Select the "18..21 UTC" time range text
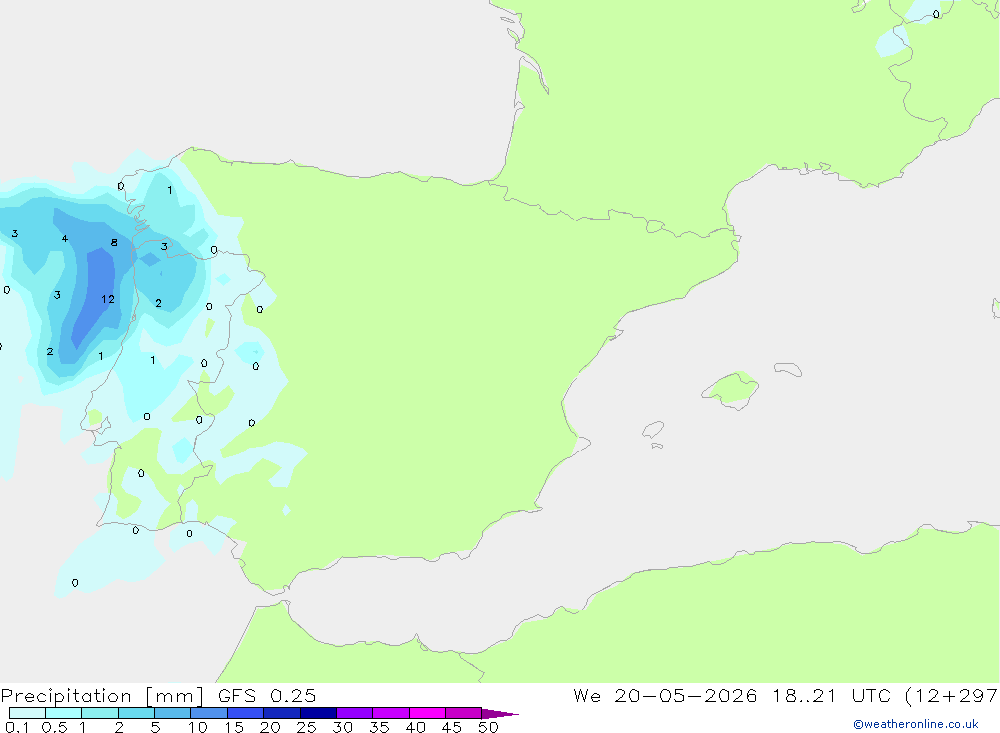The image size is (1000, 733). (831, 695)
